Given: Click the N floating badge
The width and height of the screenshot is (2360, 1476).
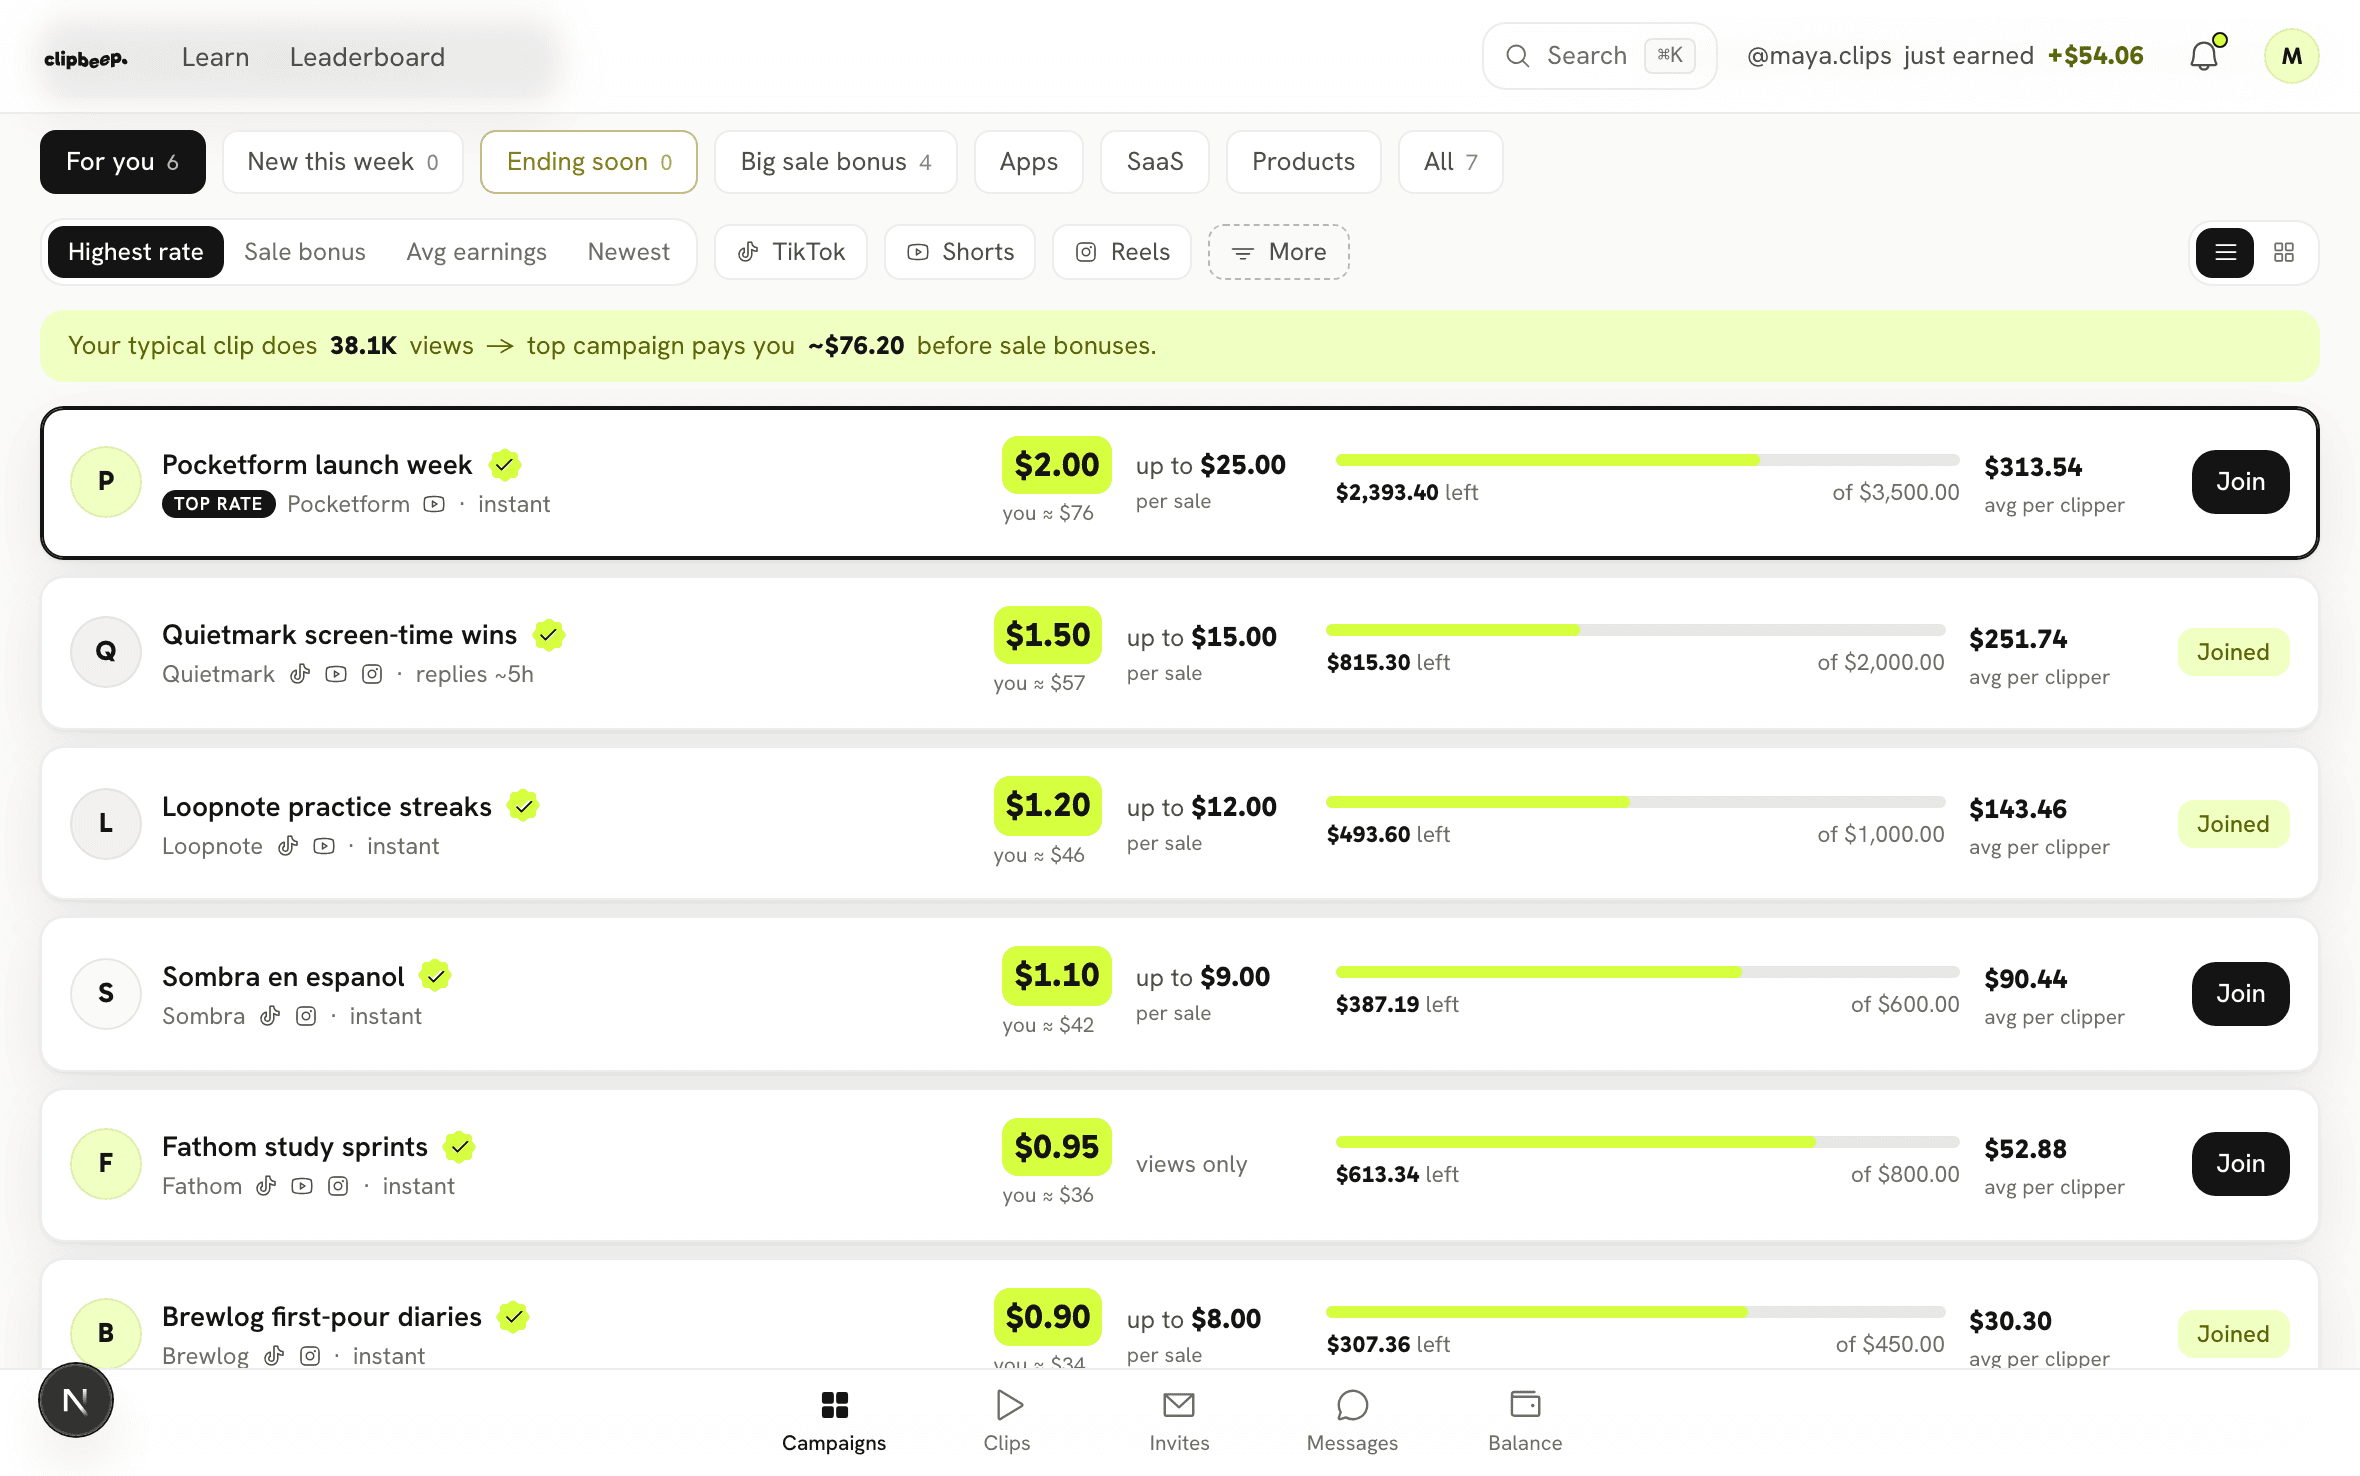Looking at the screenshot, I should tap(76, 1400).
